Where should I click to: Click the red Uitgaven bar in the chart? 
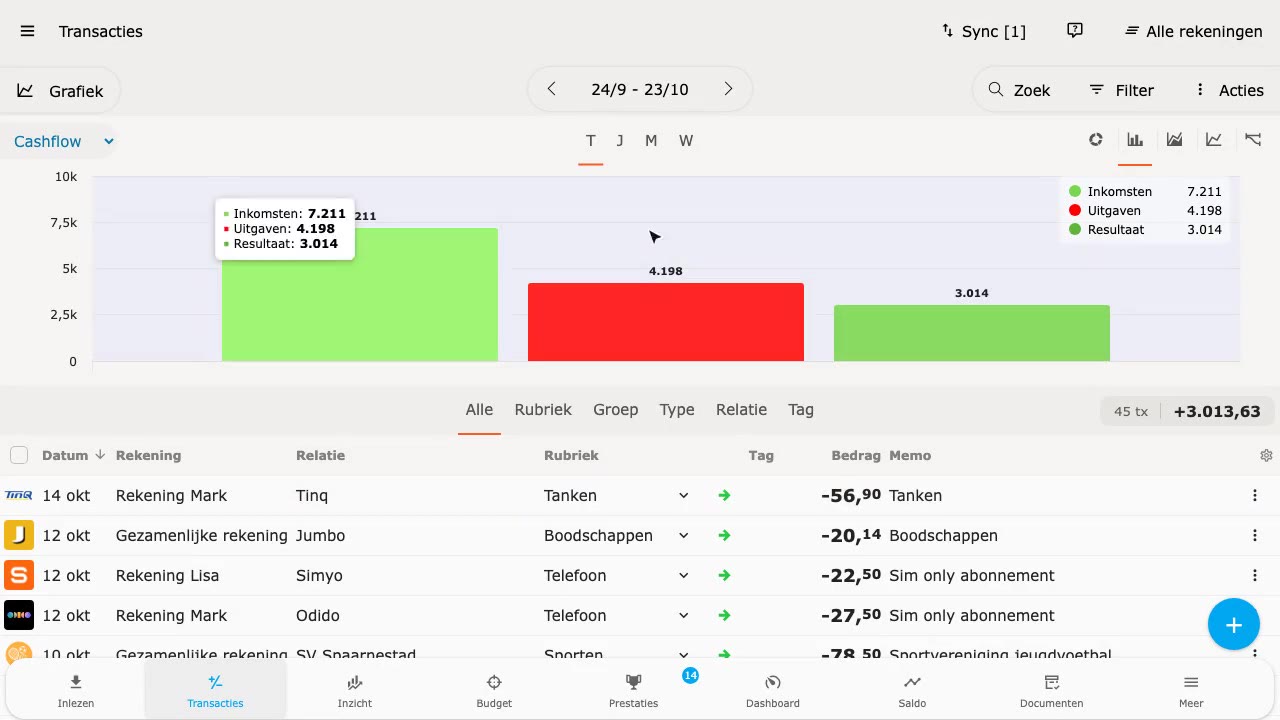coord(666,322)
